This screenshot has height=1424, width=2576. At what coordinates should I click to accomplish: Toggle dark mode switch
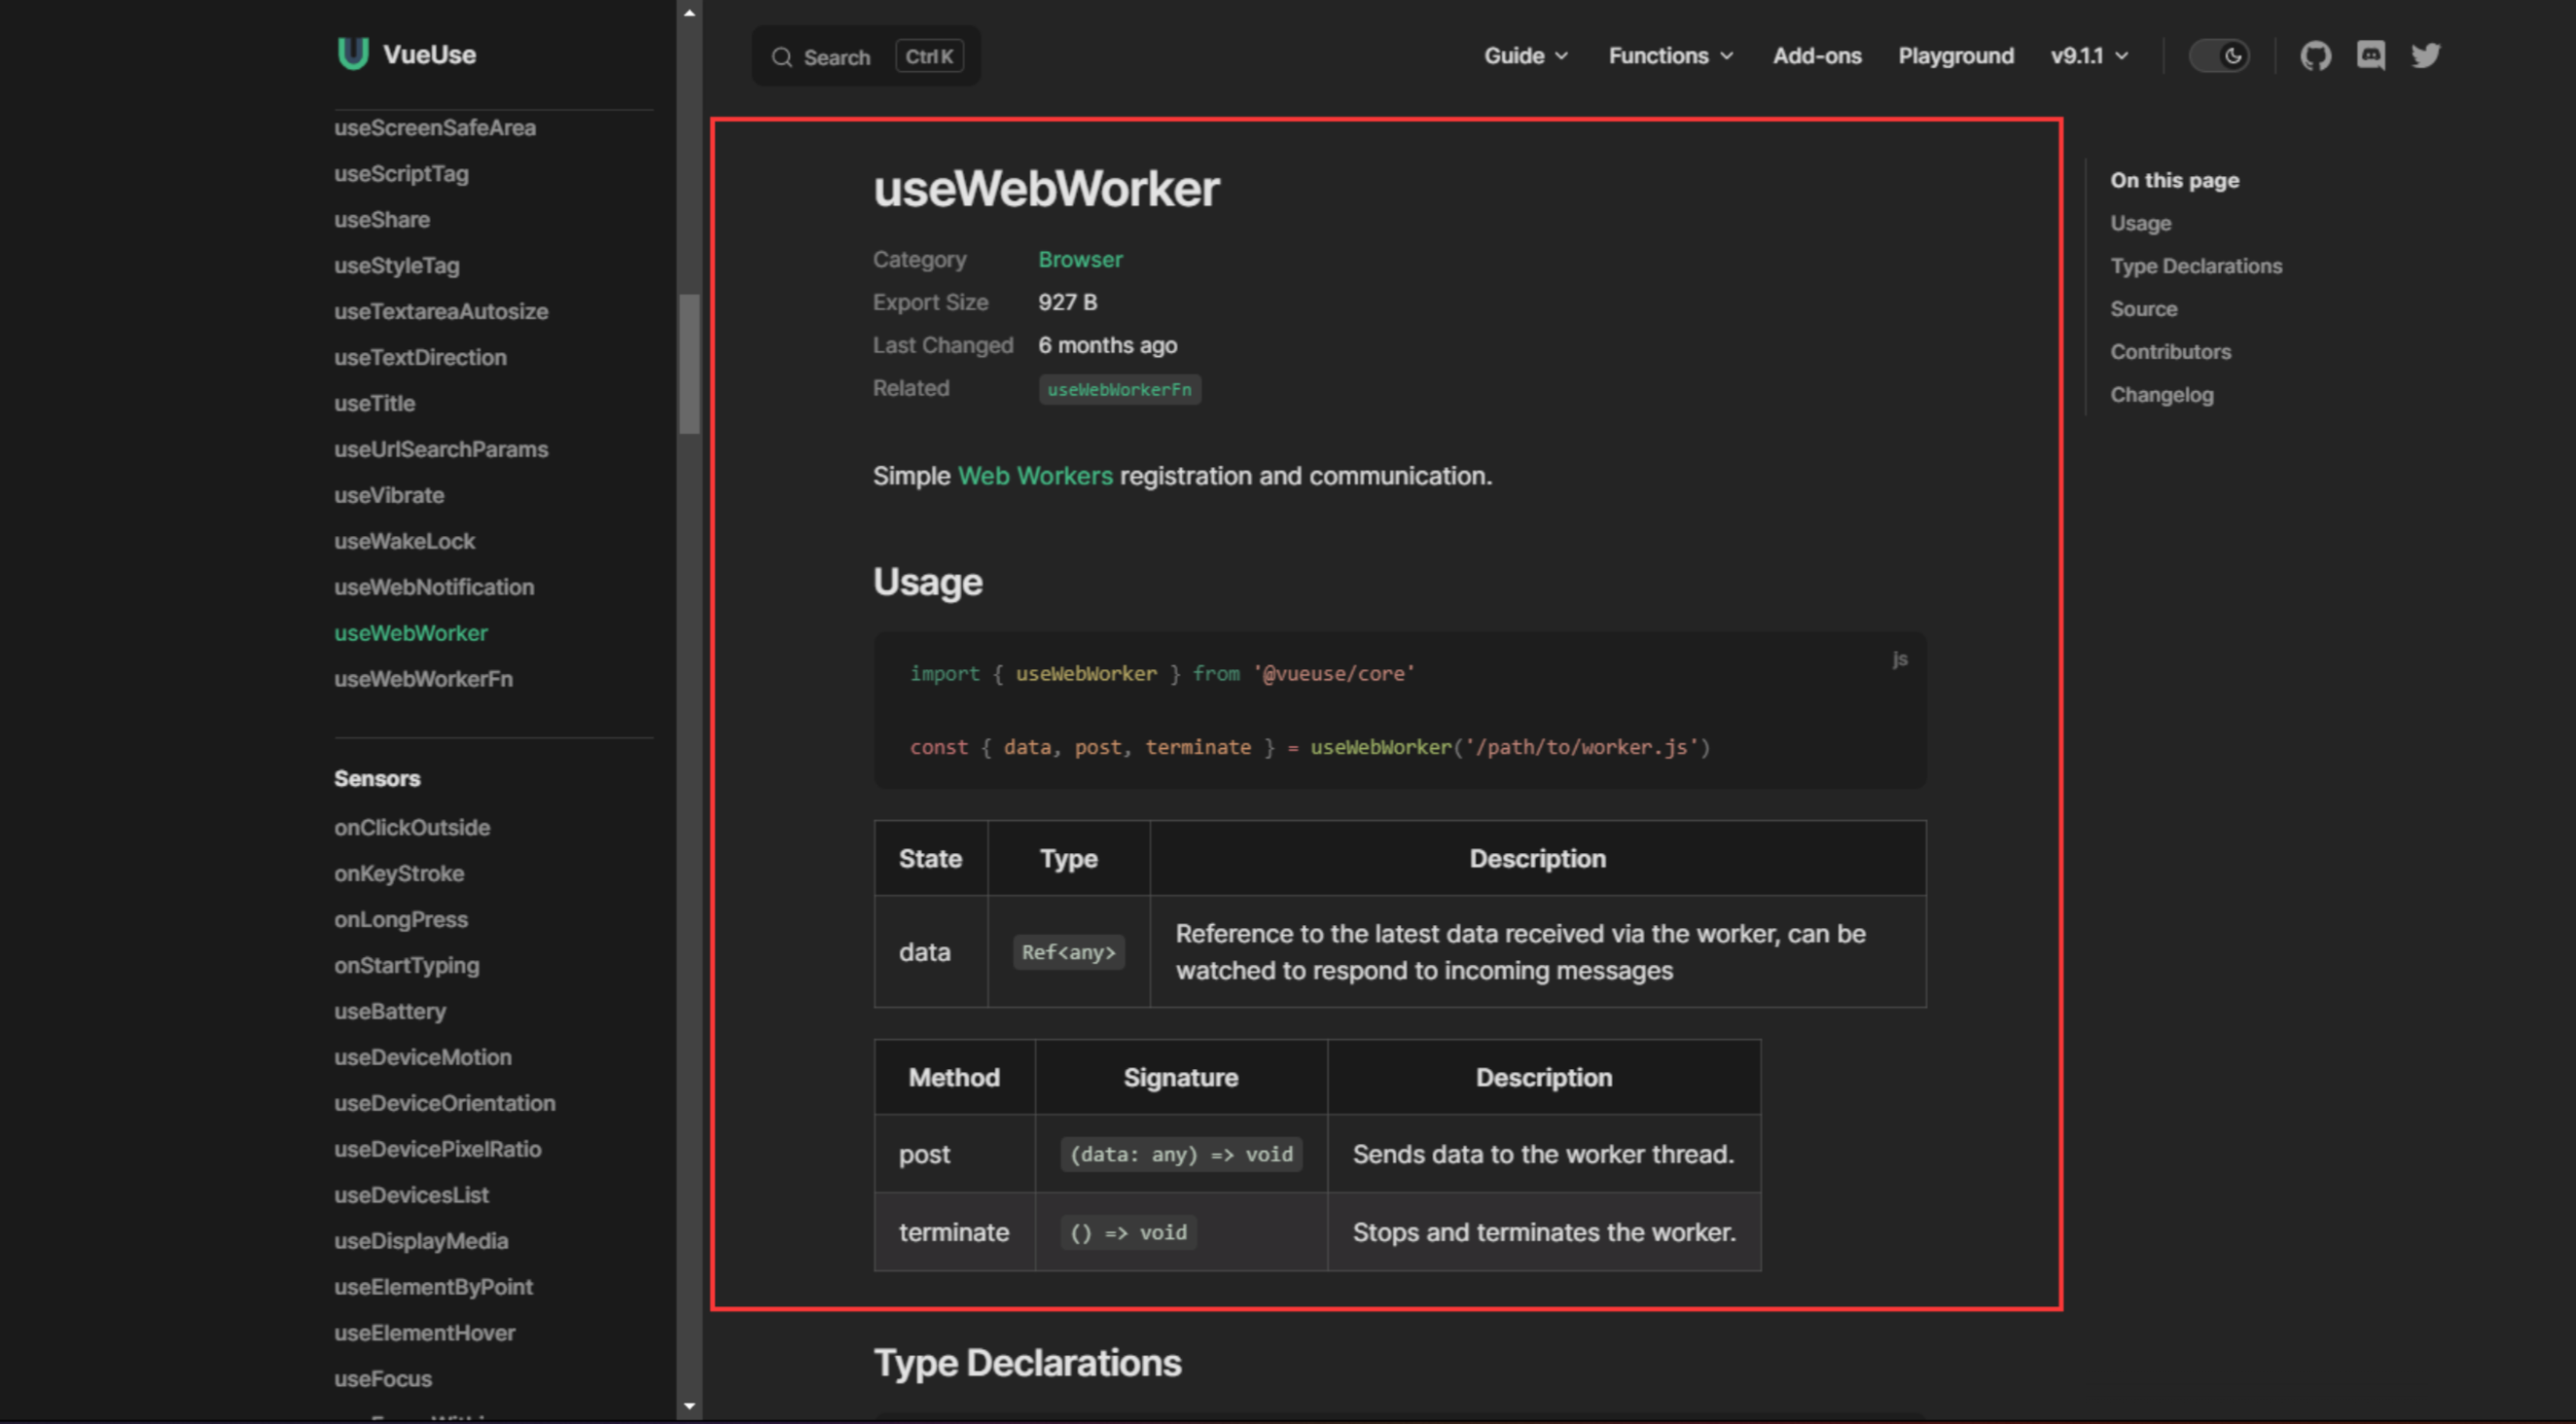(2219, 56)
